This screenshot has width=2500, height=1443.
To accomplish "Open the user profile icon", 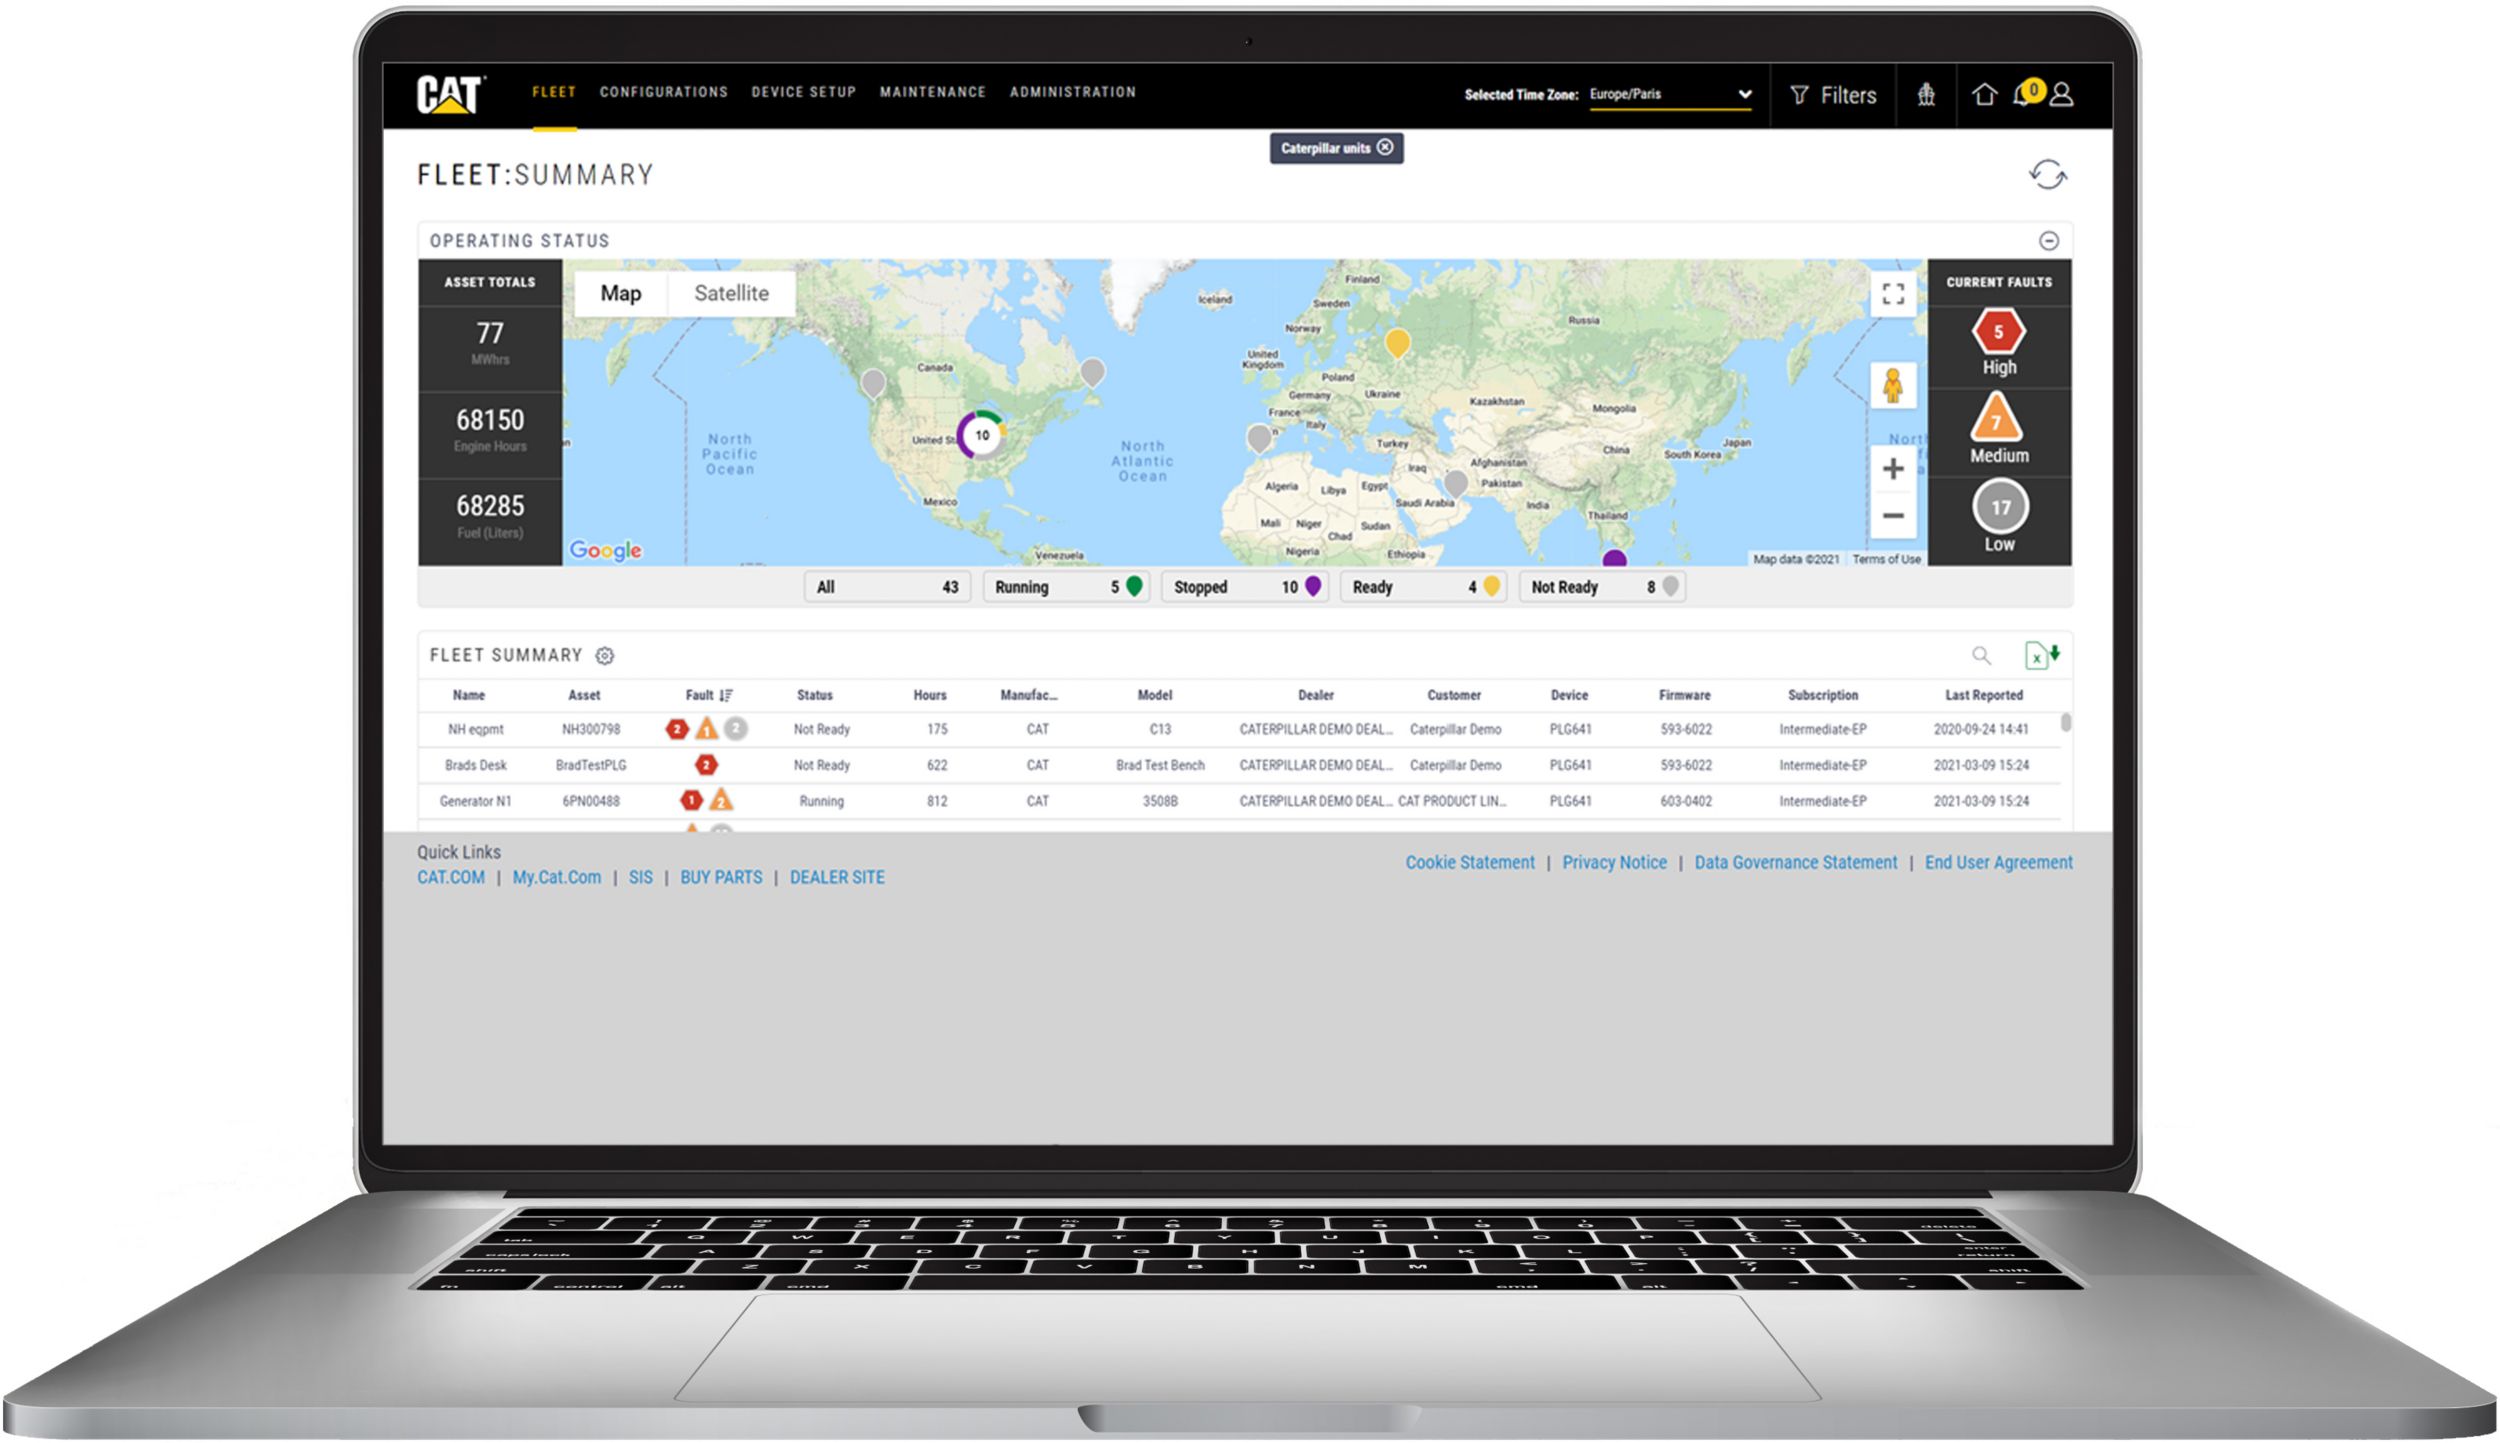I will [2061, 95].
